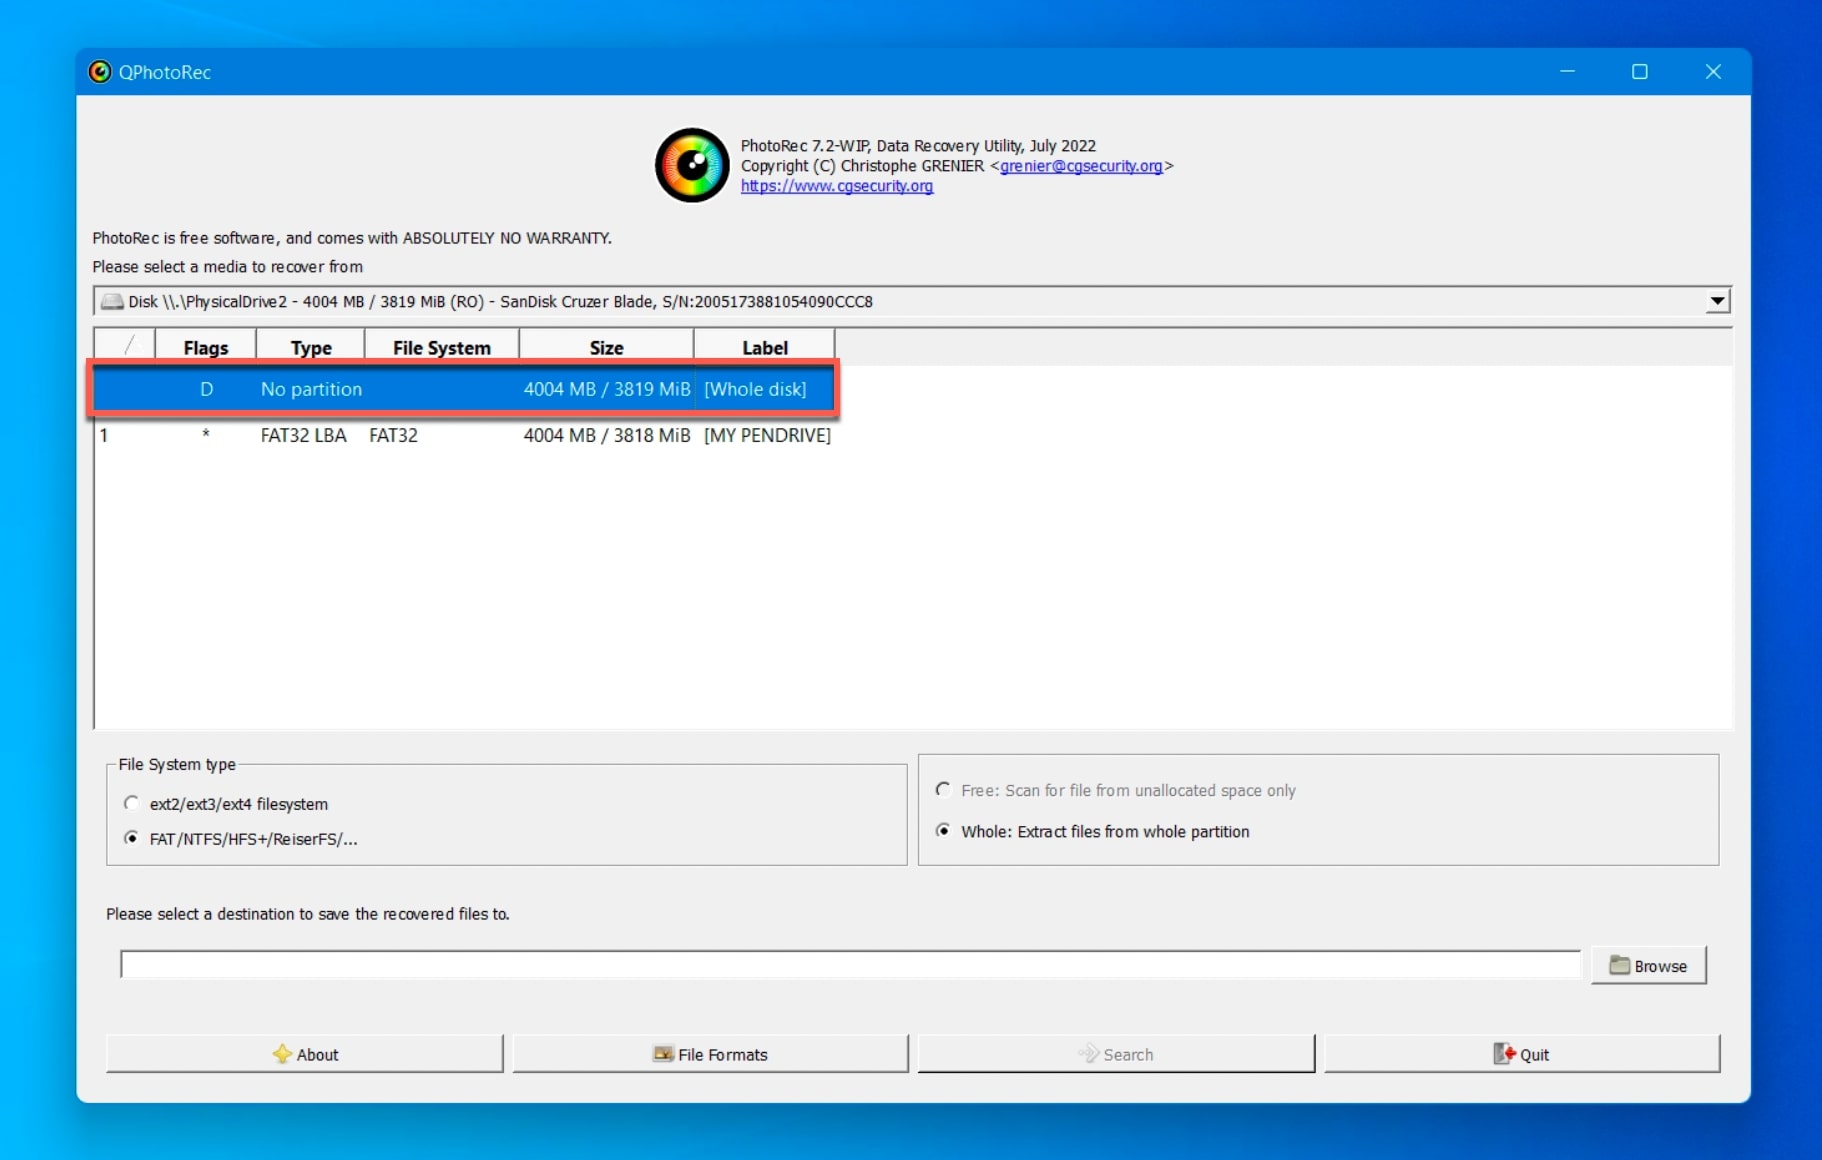Click the star icon on About button
This screenshot has height=1160, width=1822.
tap(282, 1054)
